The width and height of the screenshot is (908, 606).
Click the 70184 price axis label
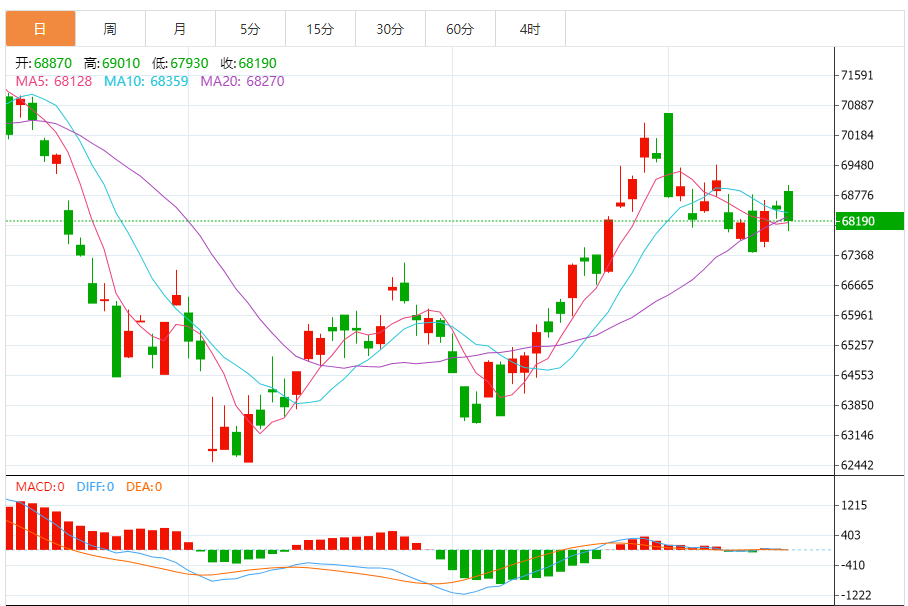(857, 135)
